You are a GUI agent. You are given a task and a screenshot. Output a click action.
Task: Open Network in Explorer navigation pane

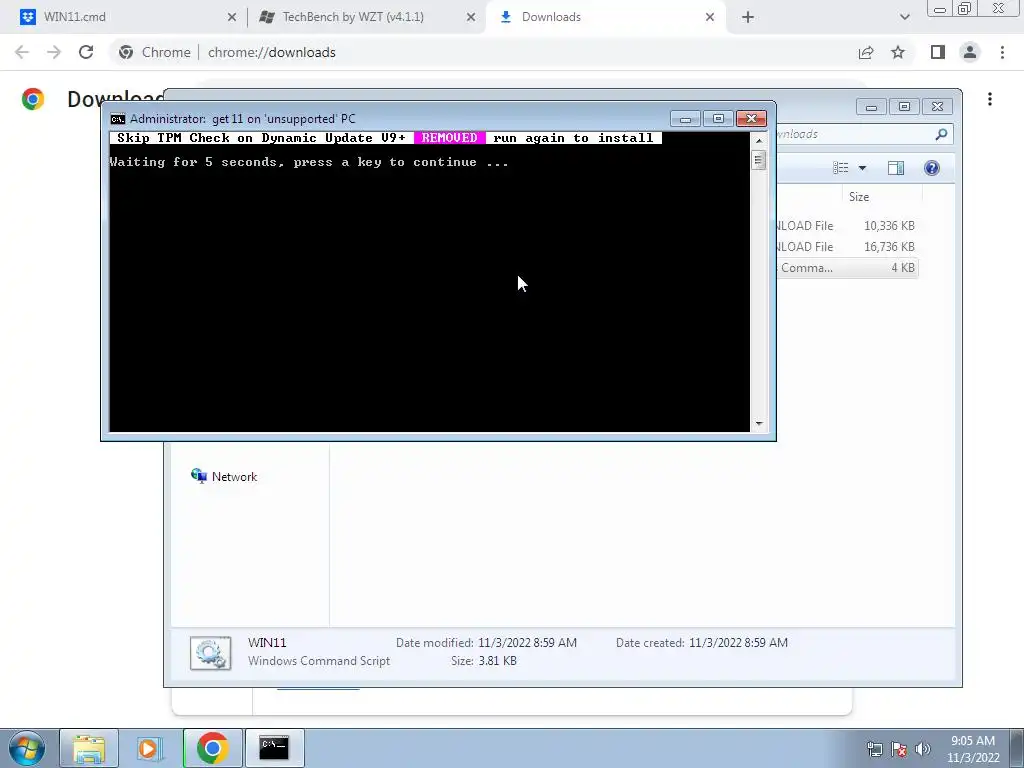tap(224, 476)
